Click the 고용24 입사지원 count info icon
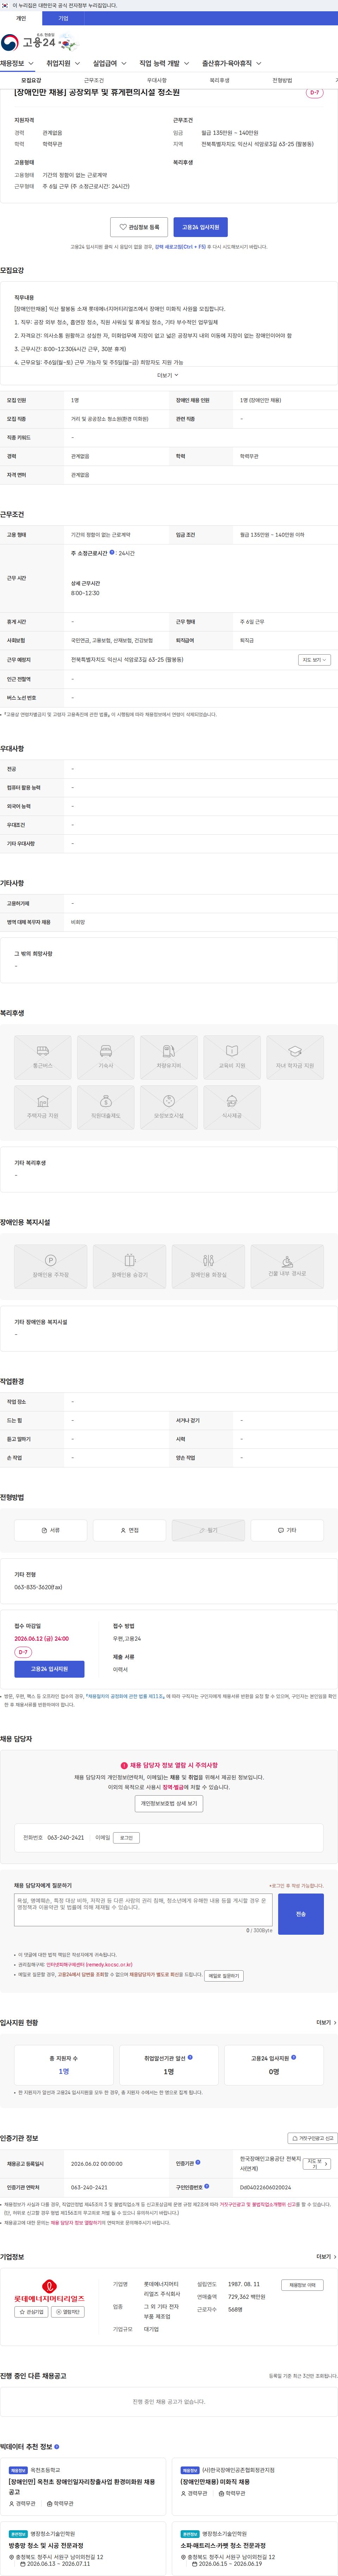Viewport: 338px width, 2576px height. coord(293,2057)
